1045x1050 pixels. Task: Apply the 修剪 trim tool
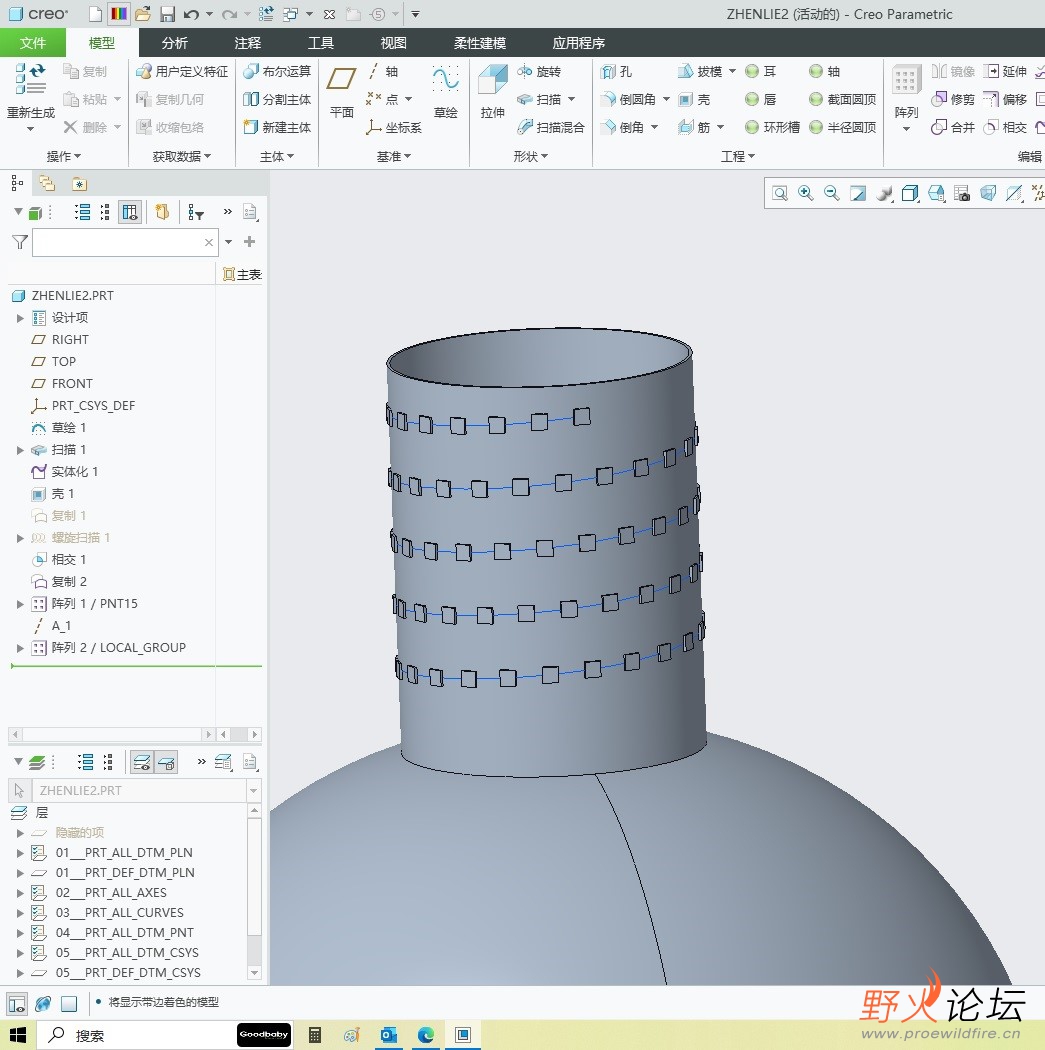click(953, 100)
